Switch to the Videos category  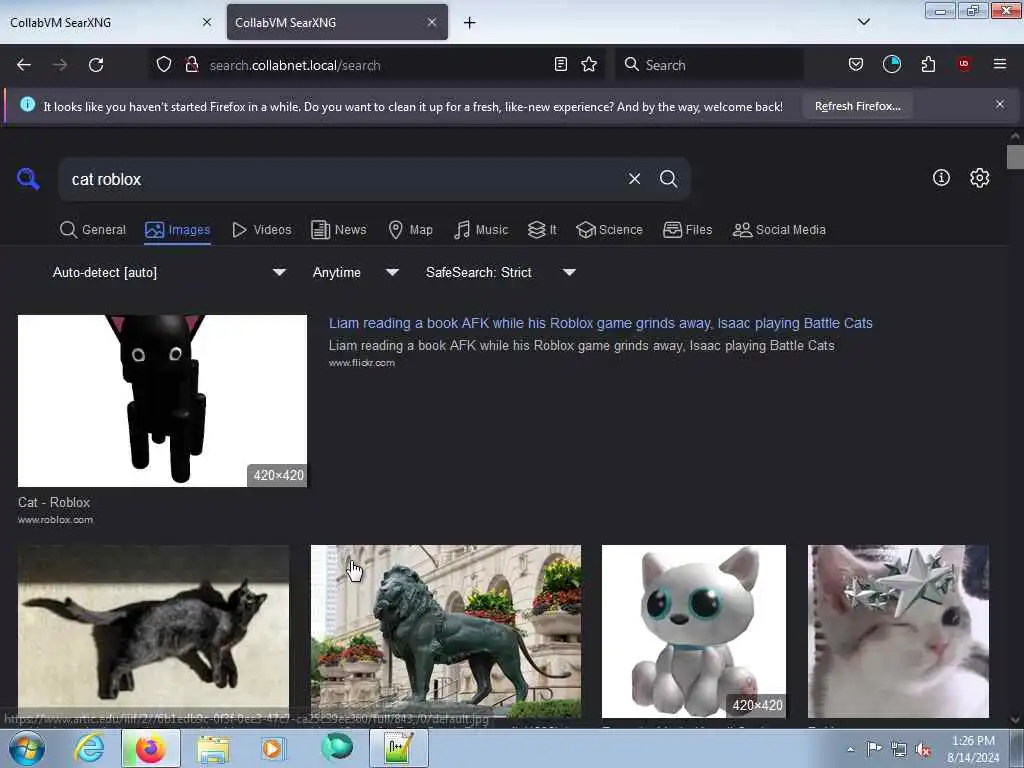tap(262, 230)
